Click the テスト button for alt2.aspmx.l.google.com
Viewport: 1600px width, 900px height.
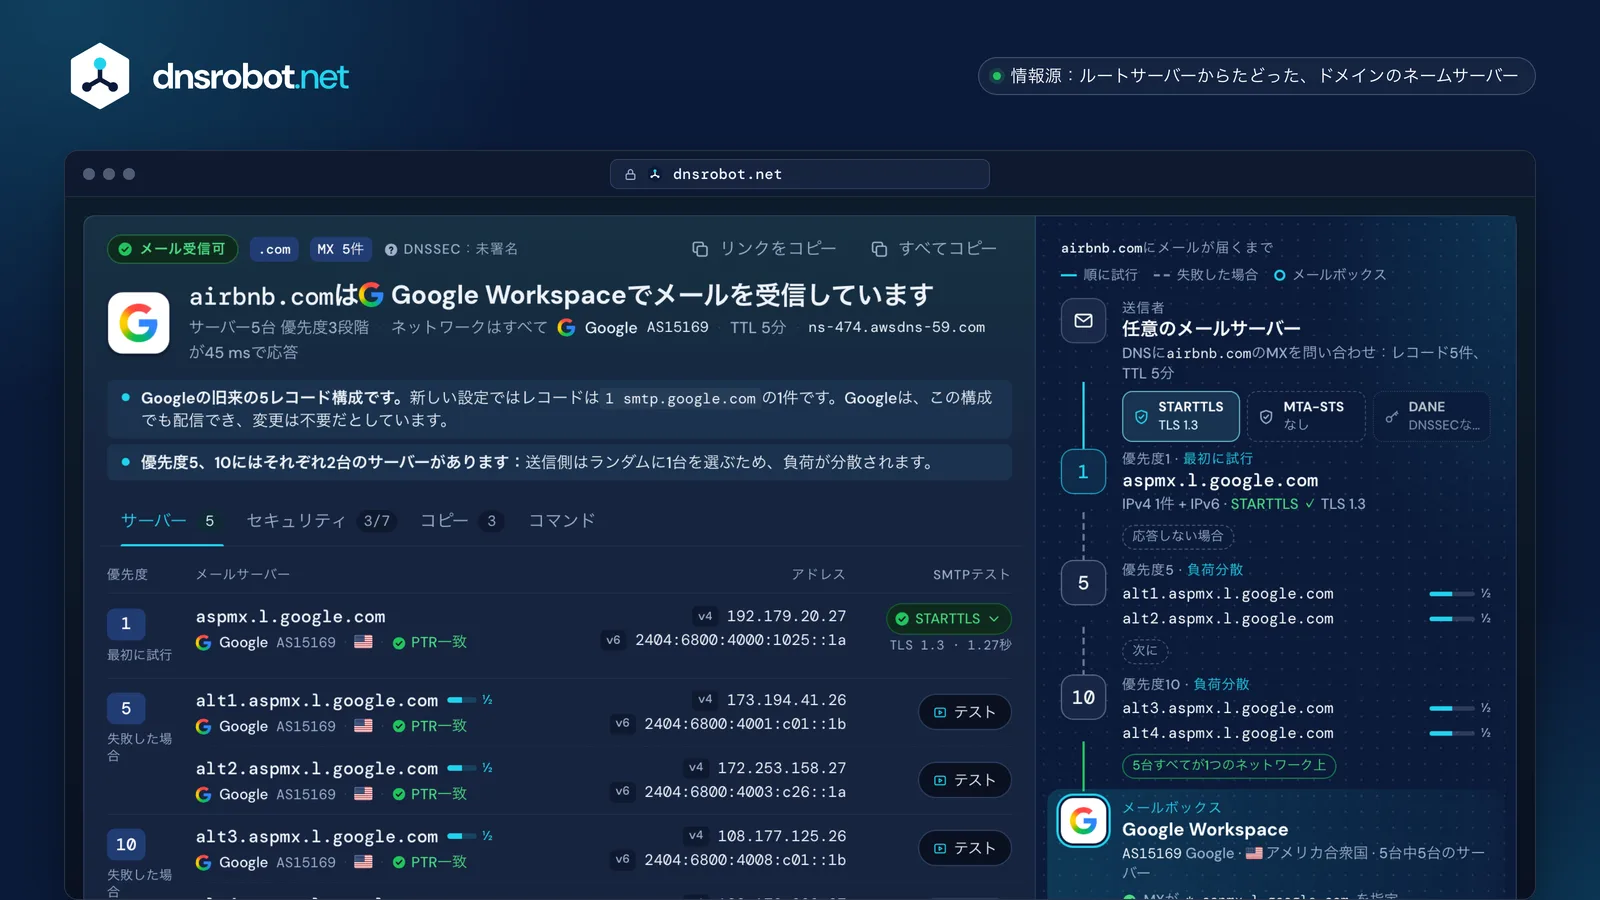[x=965, y=780]
